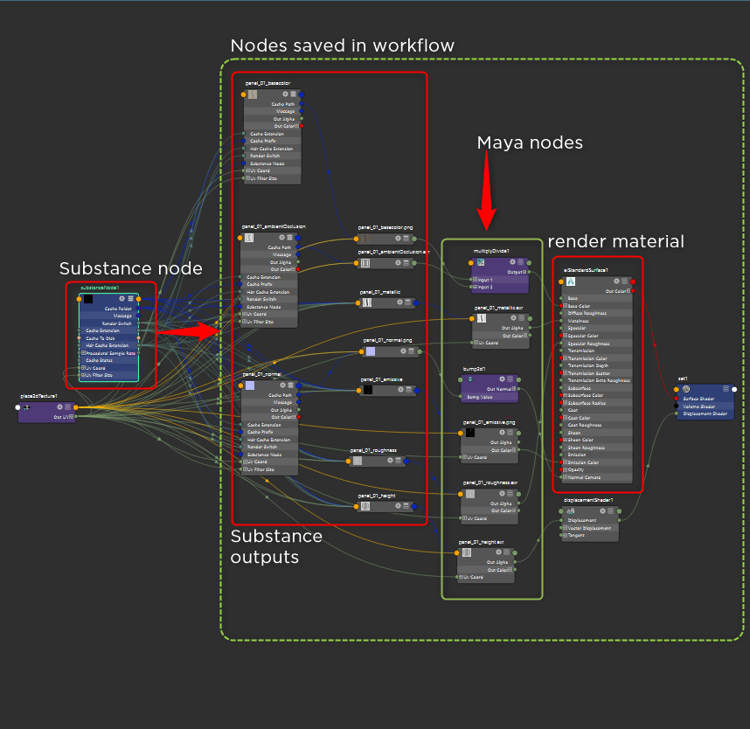Click Cache Path attribute on panel_01_basecolor node
Screen dimensions: 750x729
283,104
